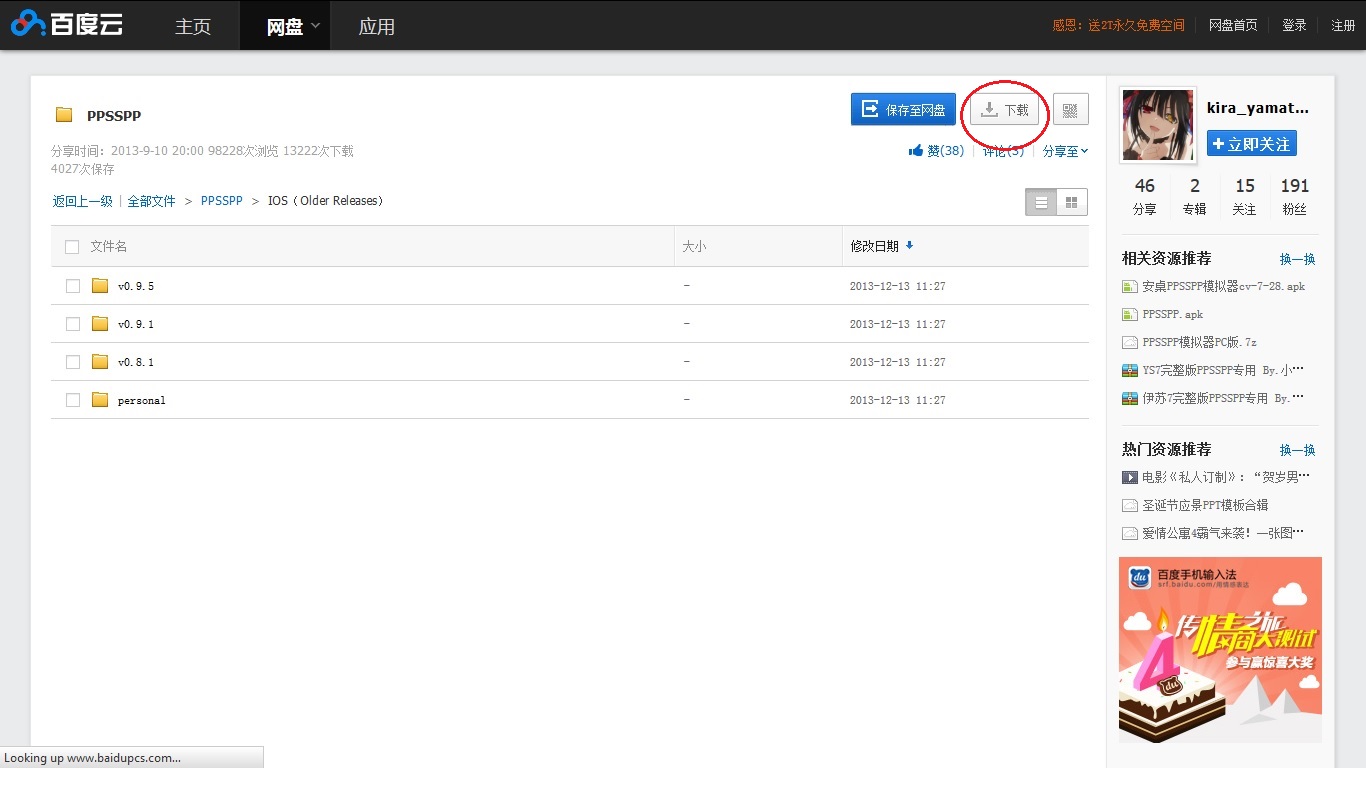The height and width of the screenshot is (811, 1366).
Task: Click the 下载 download button
Action: point(1005,110)
